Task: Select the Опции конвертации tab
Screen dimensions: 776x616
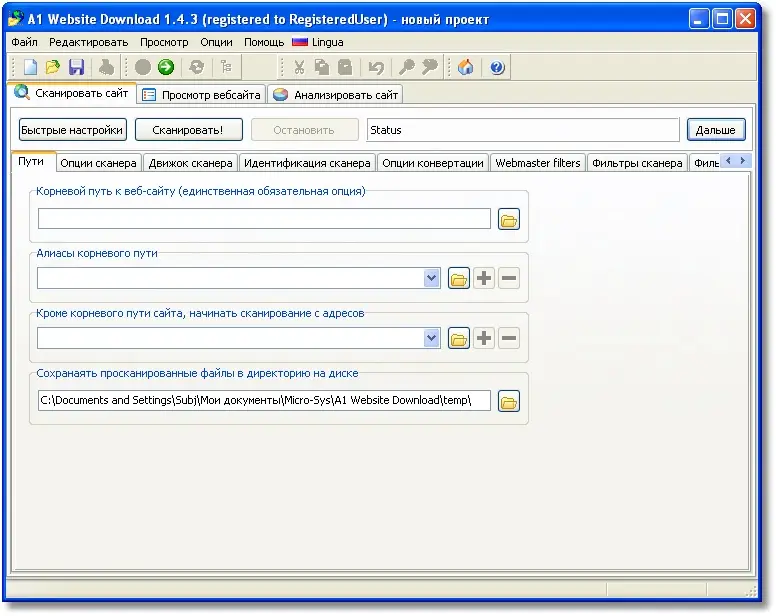Action: (x=433, y=163)
